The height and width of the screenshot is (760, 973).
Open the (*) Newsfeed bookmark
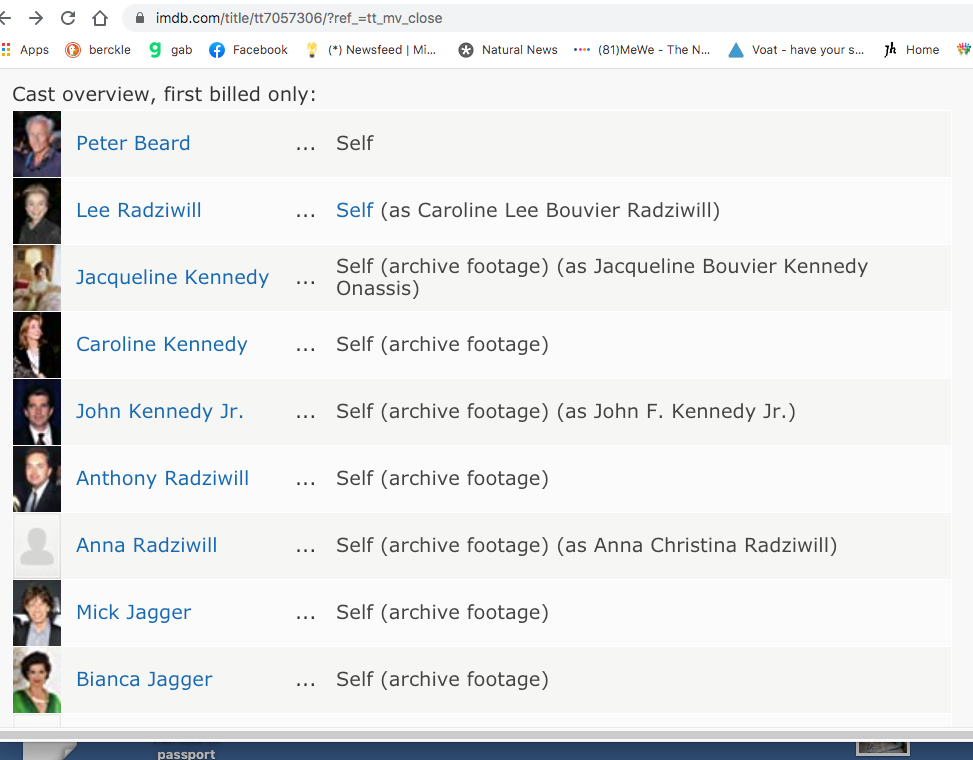click(x=371, y=50)
